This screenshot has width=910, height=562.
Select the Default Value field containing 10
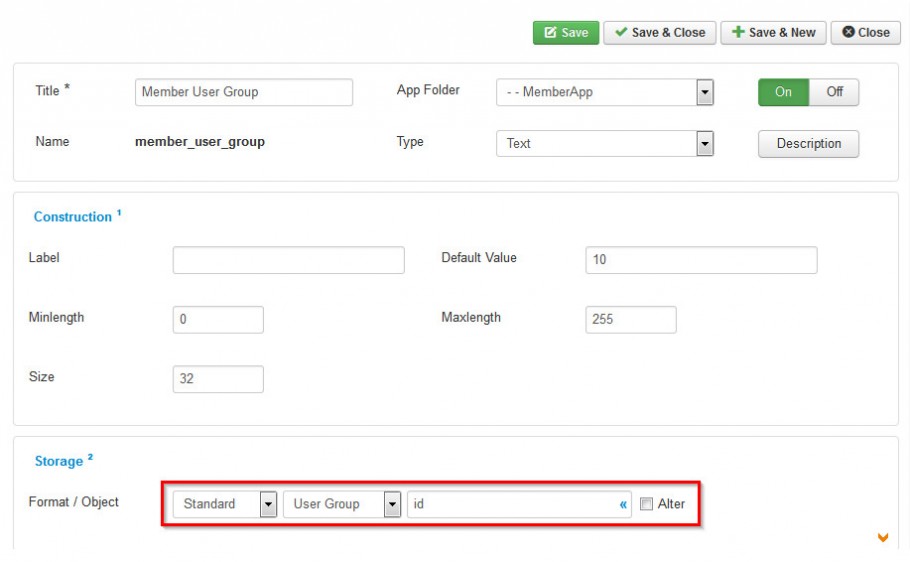(x=701, y=260)
